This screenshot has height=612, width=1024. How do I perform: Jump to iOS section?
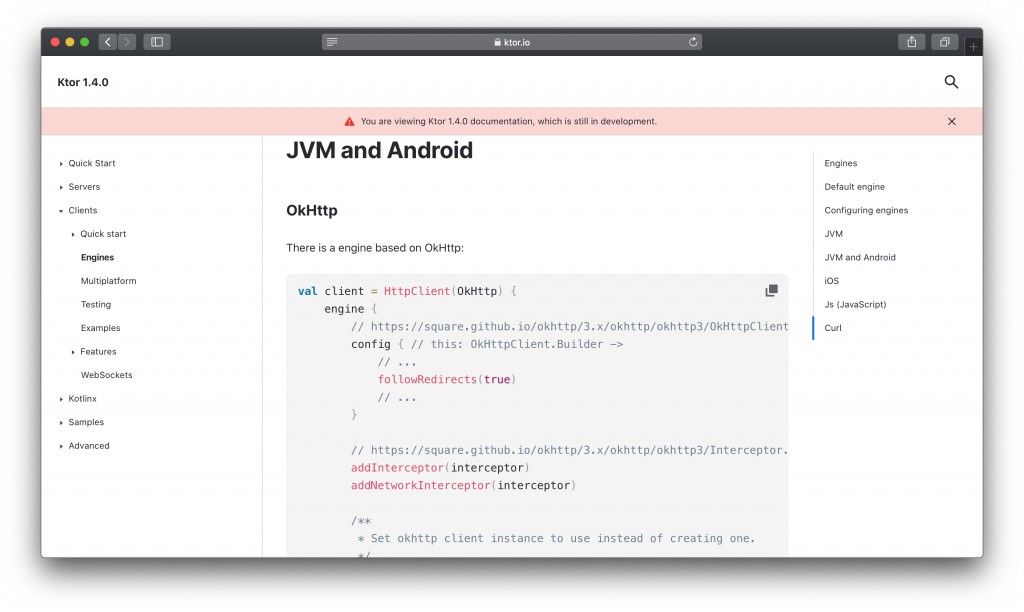(x=831, y=281)
